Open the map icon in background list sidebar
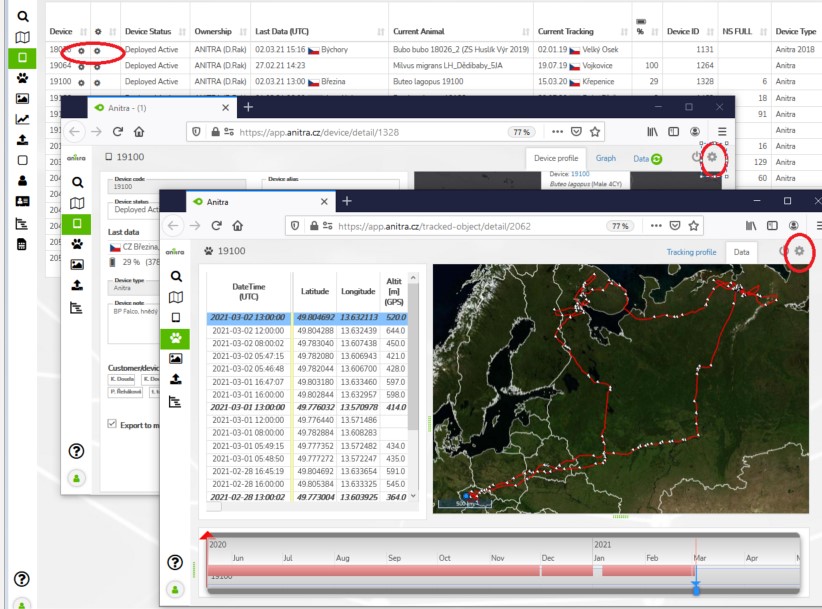This screenshot has height=609, width=822. coord(23,37)
